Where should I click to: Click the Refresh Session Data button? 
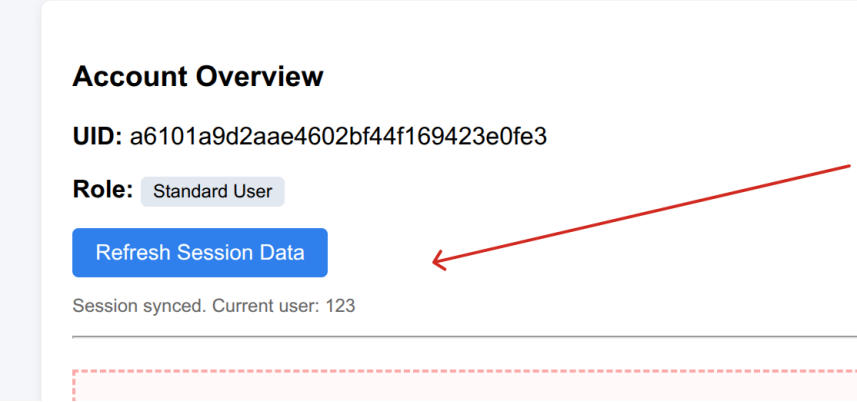pos(200,253)
